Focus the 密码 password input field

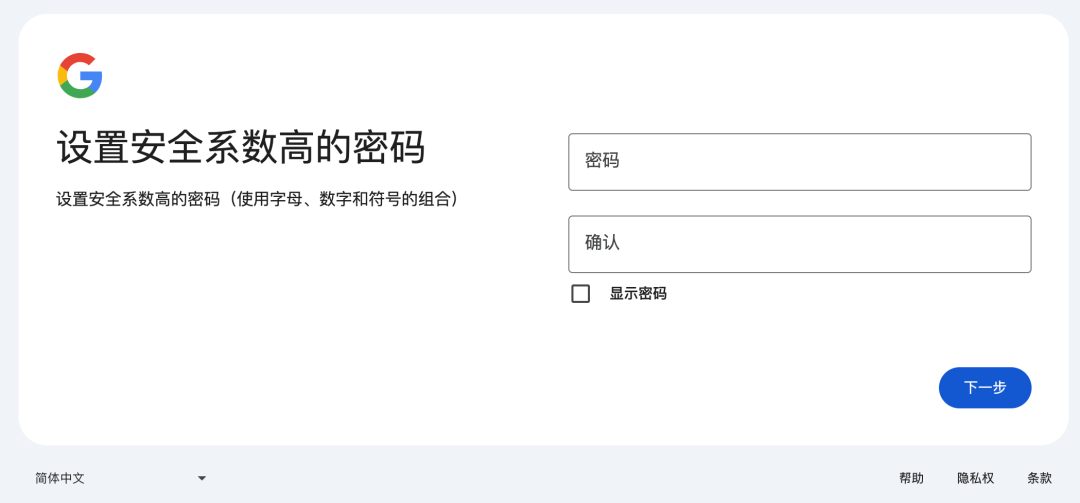[799, 162]
